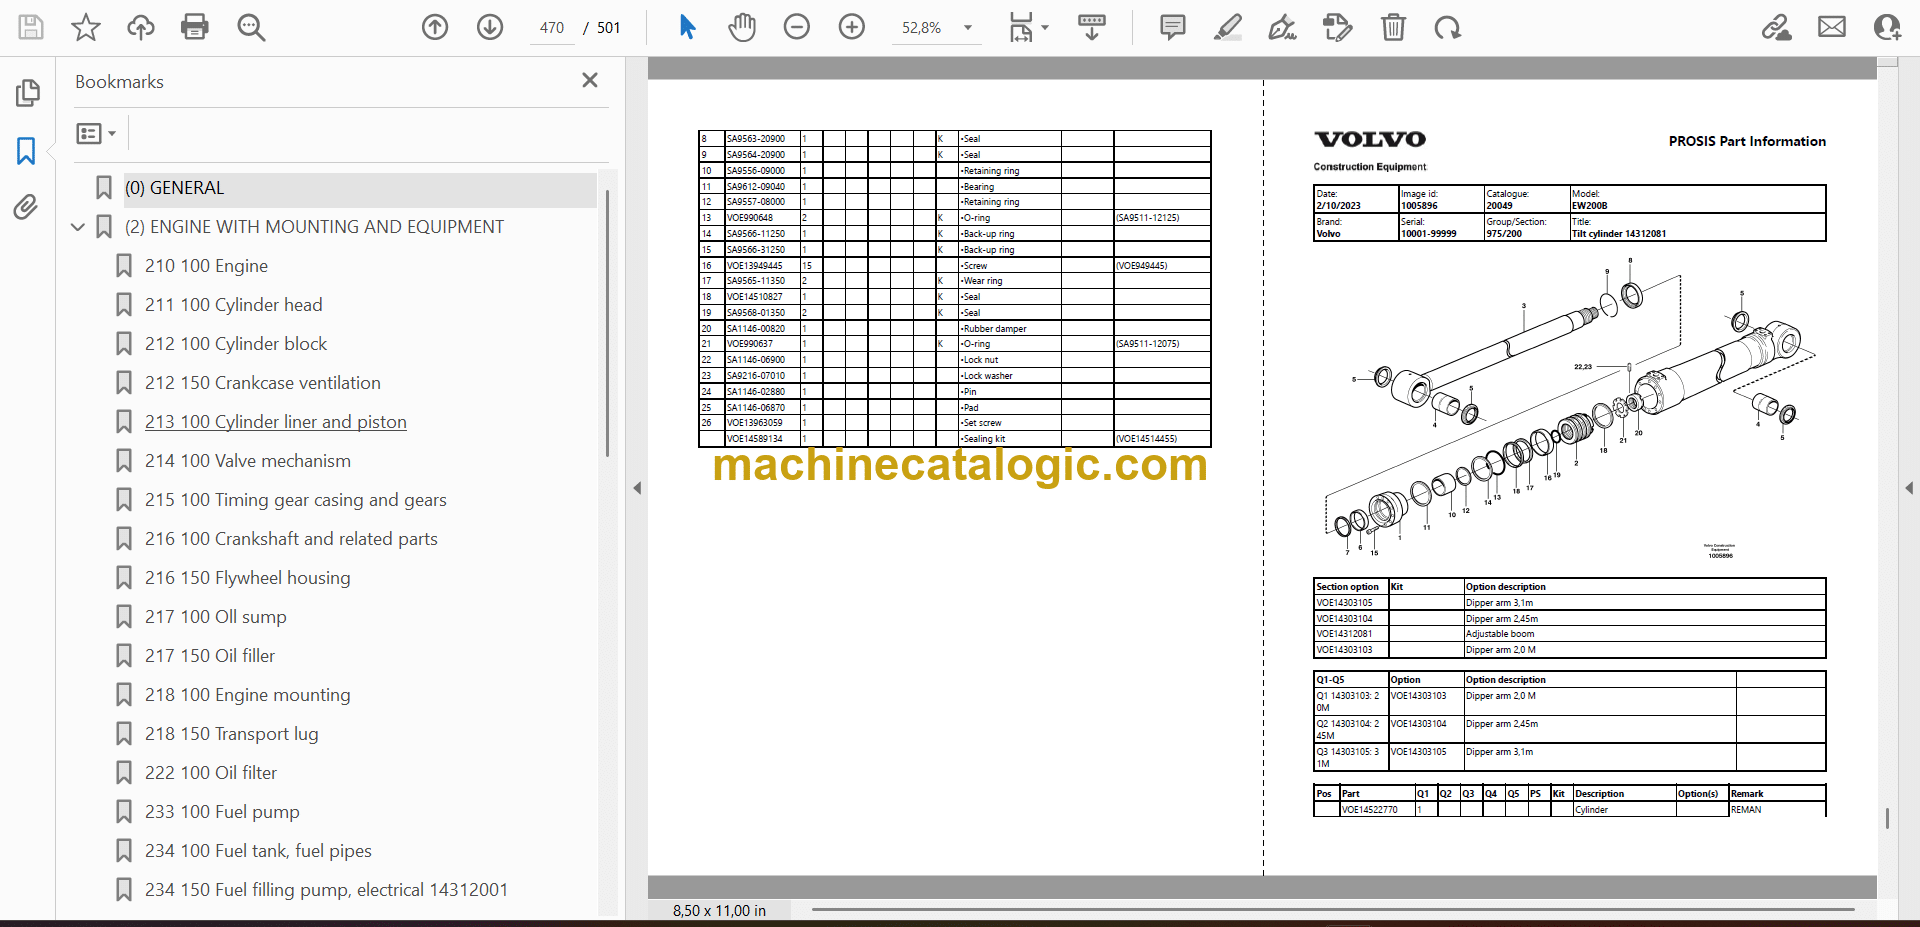Go to 216 100 Crankshaft and related parts
The width and height of the screenshot is (1920, 927).
pos(291,539)
